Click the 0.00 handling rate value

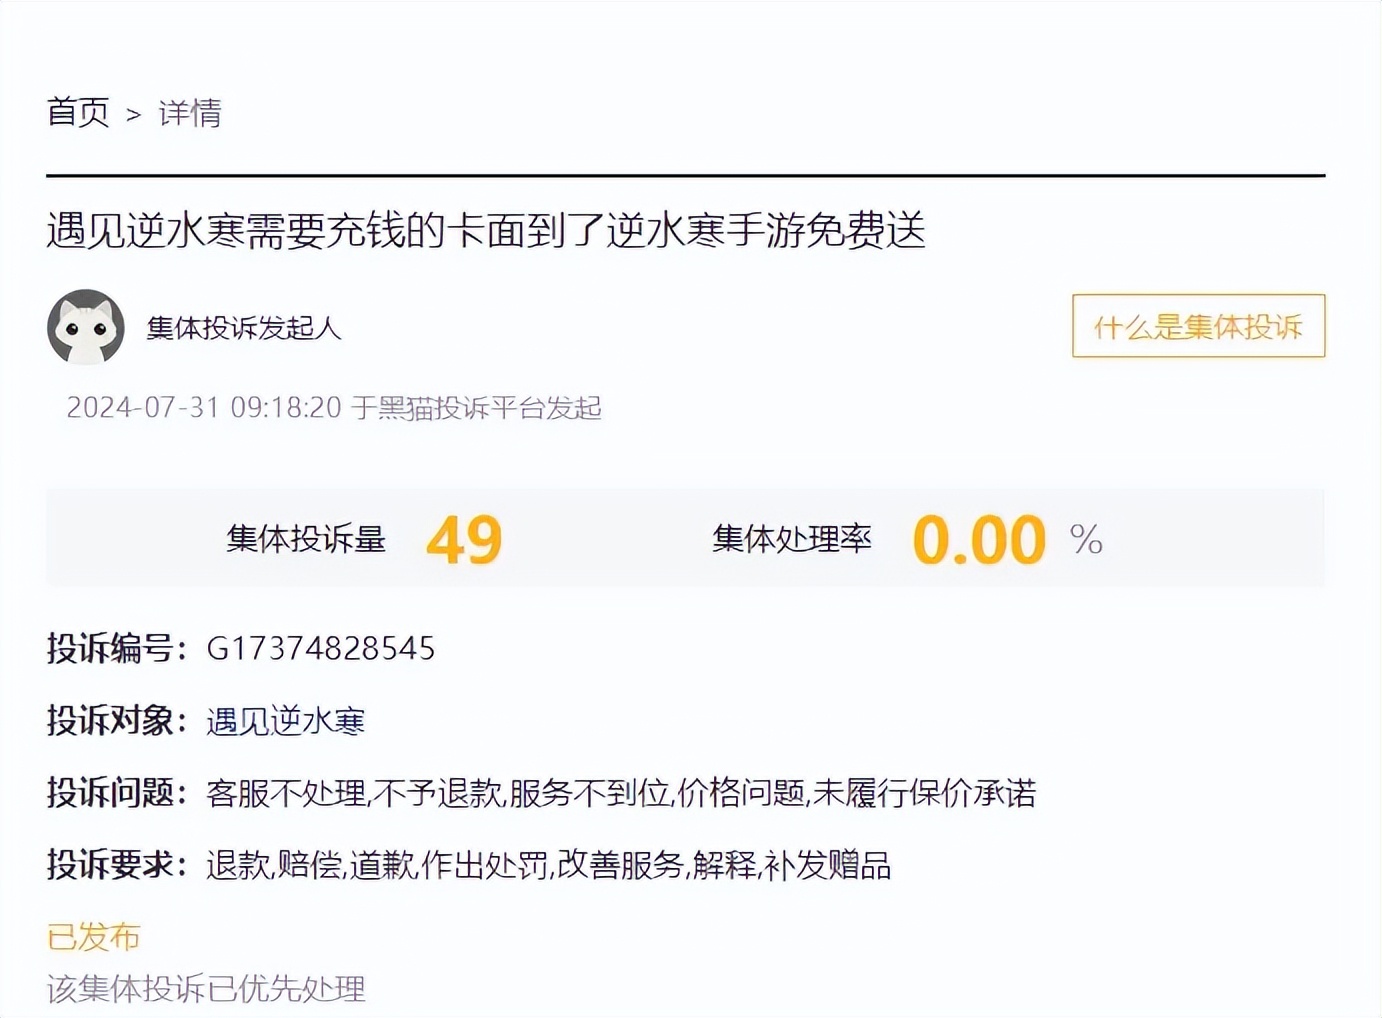click(979, 540)
